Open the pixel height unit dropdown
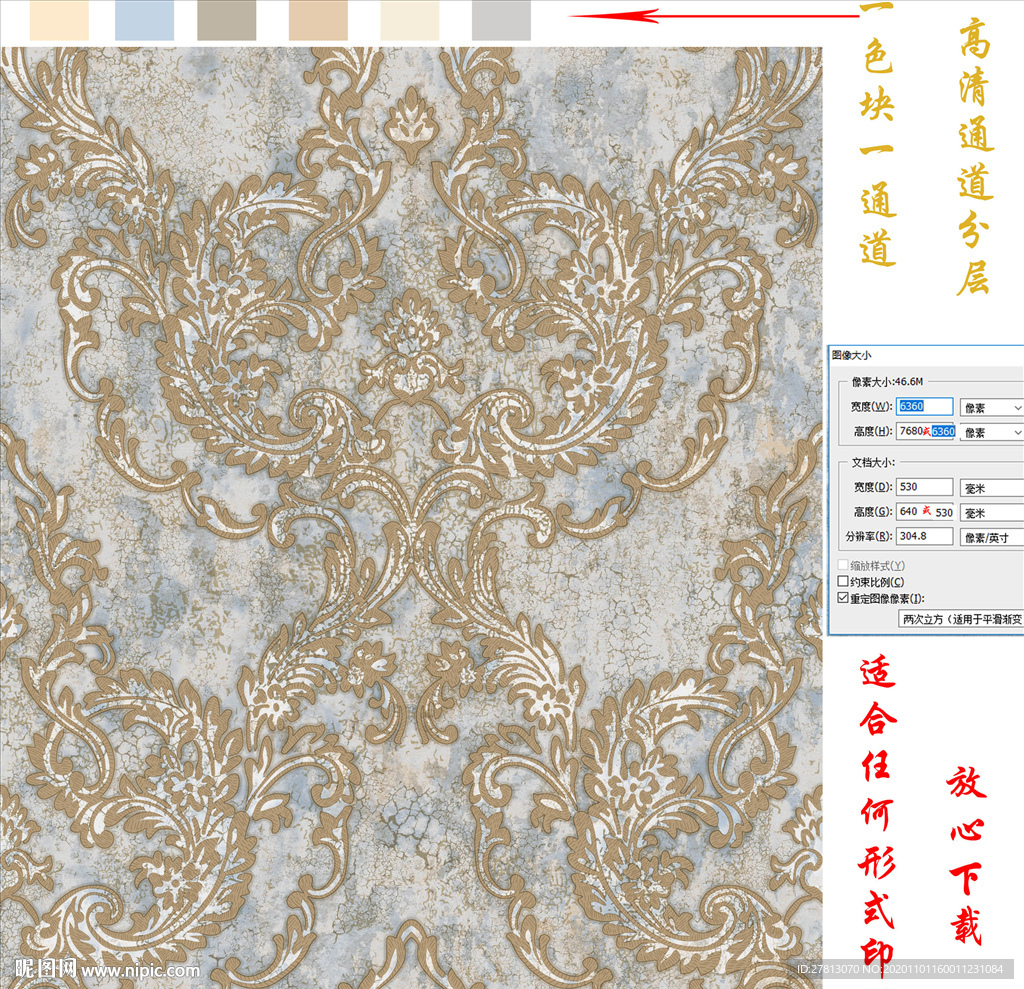This screenshot has width=1024, height=989. [991, 432]
